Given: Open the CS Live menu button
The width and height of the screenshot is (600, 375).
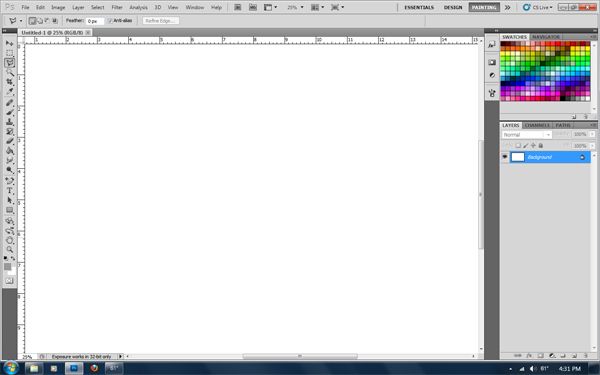Looking at the screenshot, I should [x=538, y=7].
